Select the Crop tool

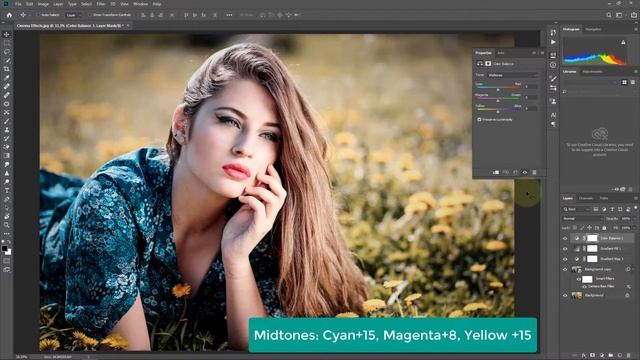(x=7, y=69)
